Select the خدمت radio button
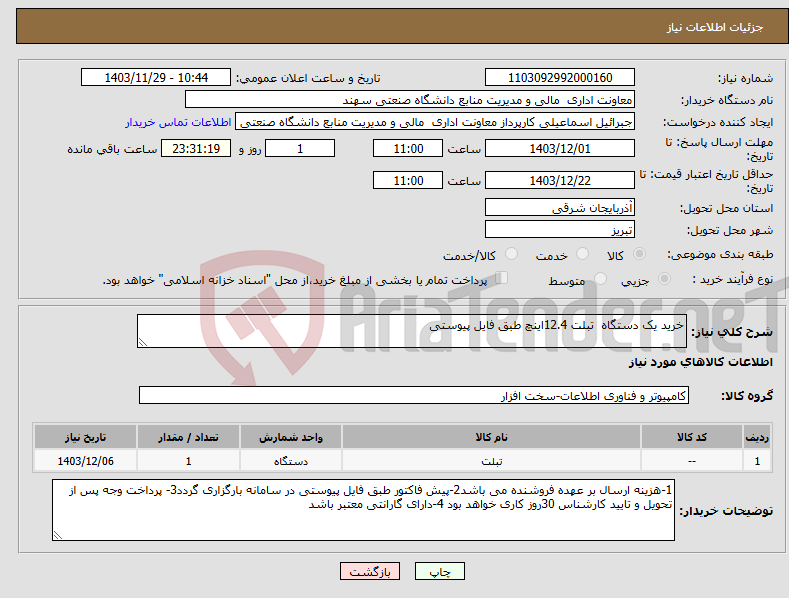 click(x=582, y=254)
